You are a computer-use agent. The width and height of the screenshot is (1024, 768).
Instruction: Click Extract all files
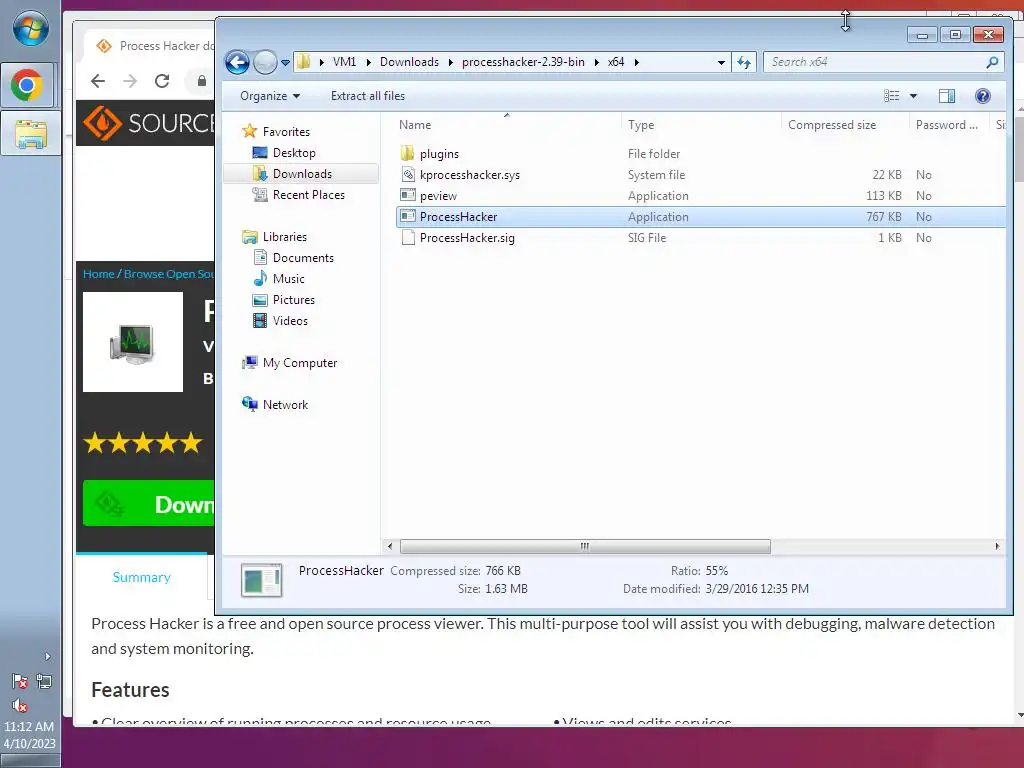(368, 96)
